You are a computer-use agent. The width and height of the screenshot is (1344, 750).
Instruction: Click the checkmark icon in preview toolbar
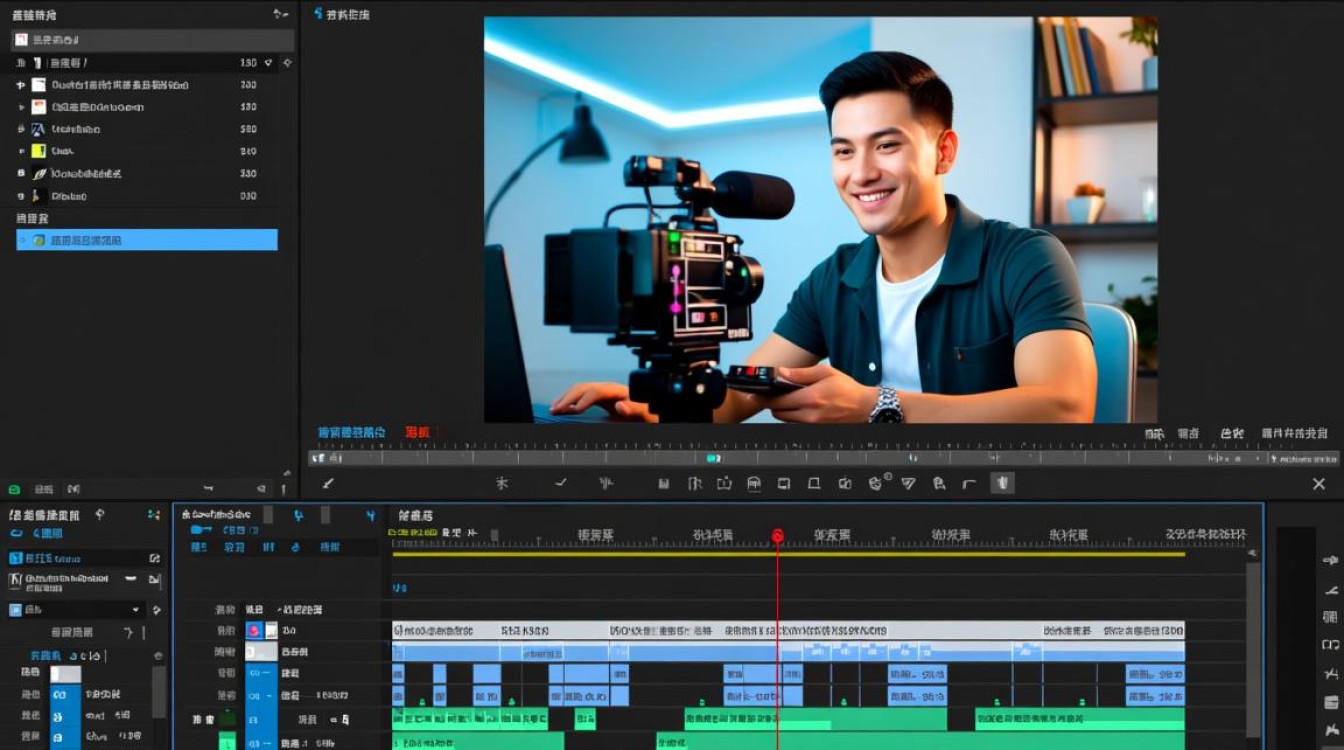561,482
